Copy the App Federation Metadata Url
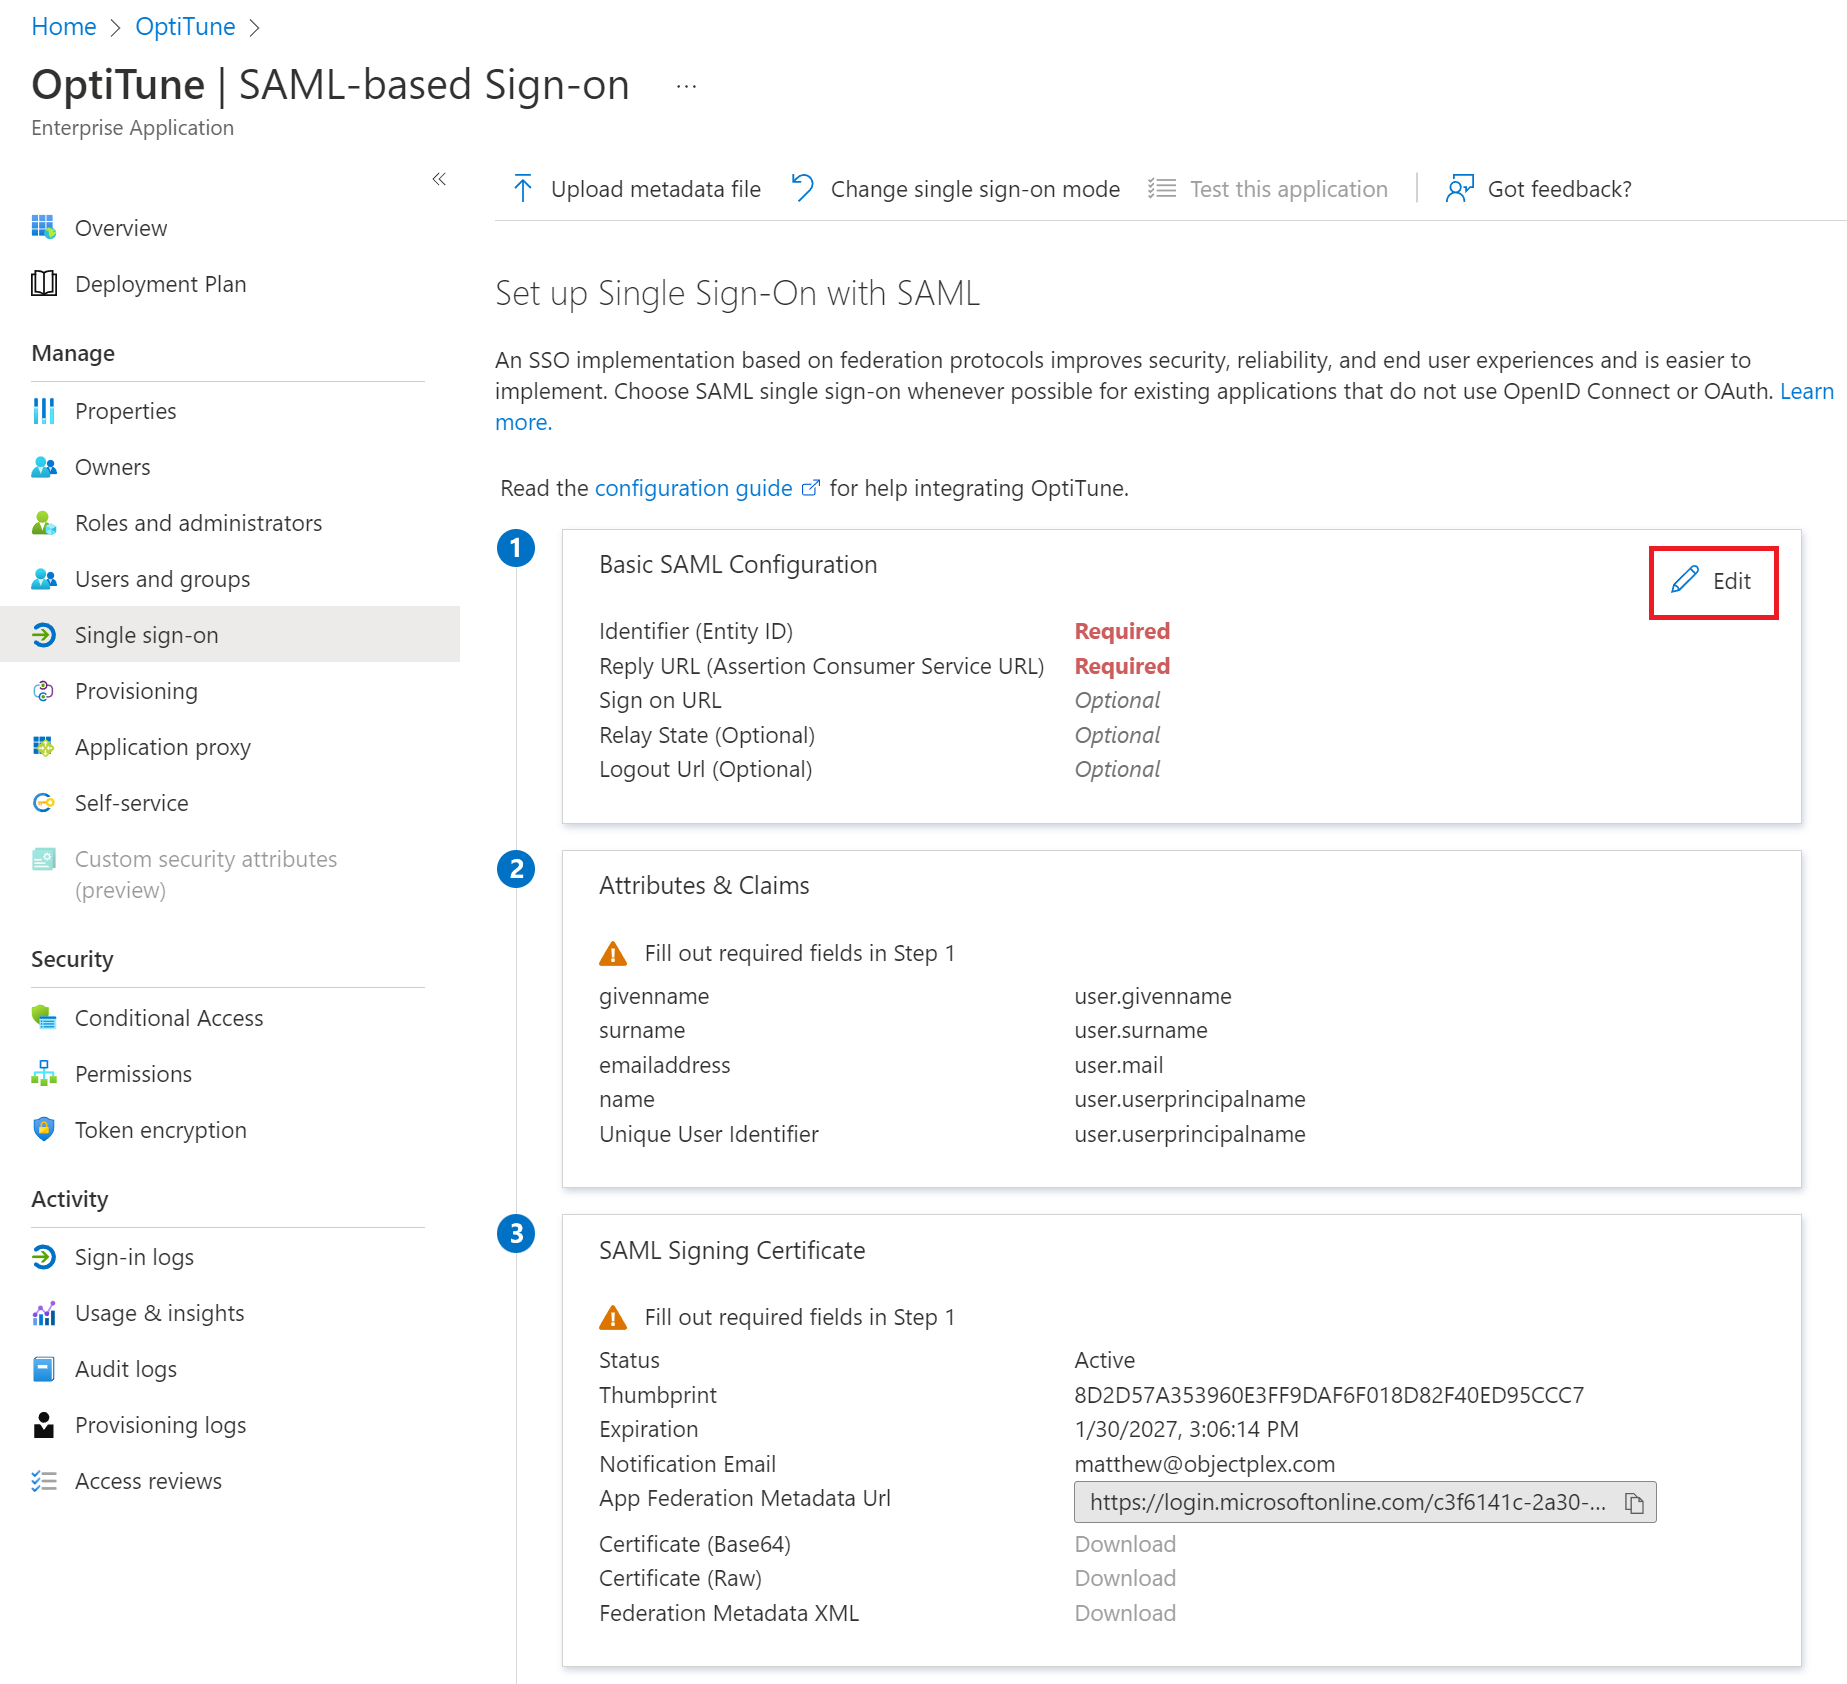The height and width of the screenshot is (1684, 1847). pyautogui.click(x=1634, y=1502)
